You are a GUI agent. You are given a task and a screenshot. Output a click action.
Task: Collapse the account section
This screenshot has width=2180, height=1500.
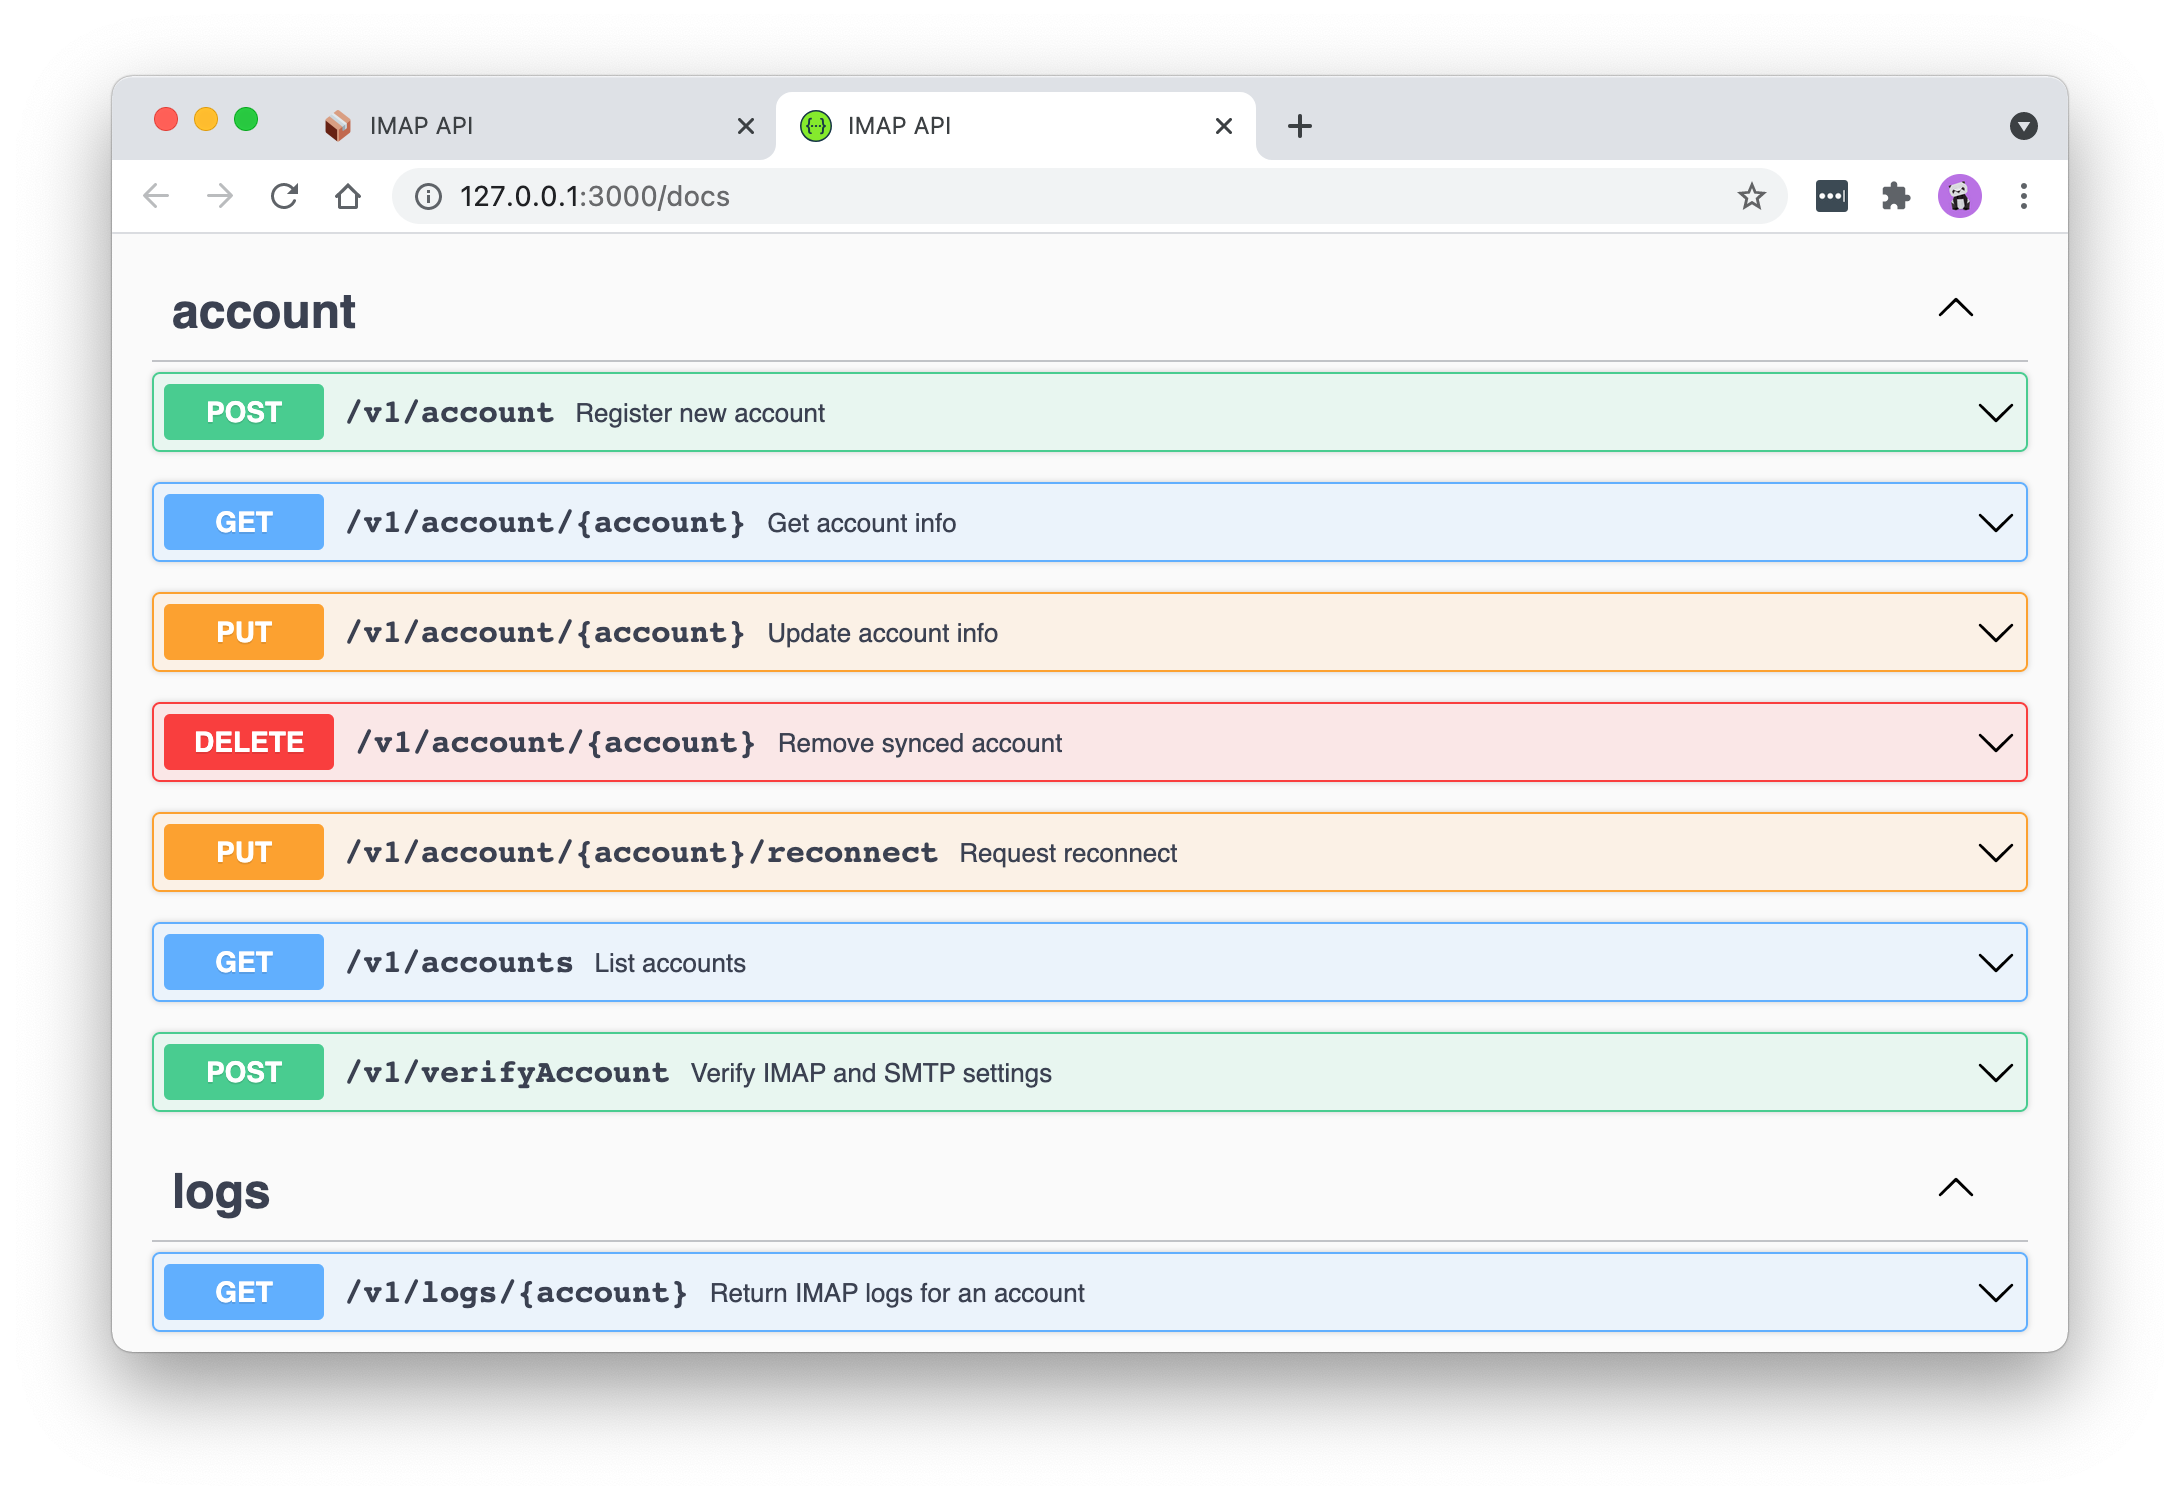click(x=1955, y=308)
